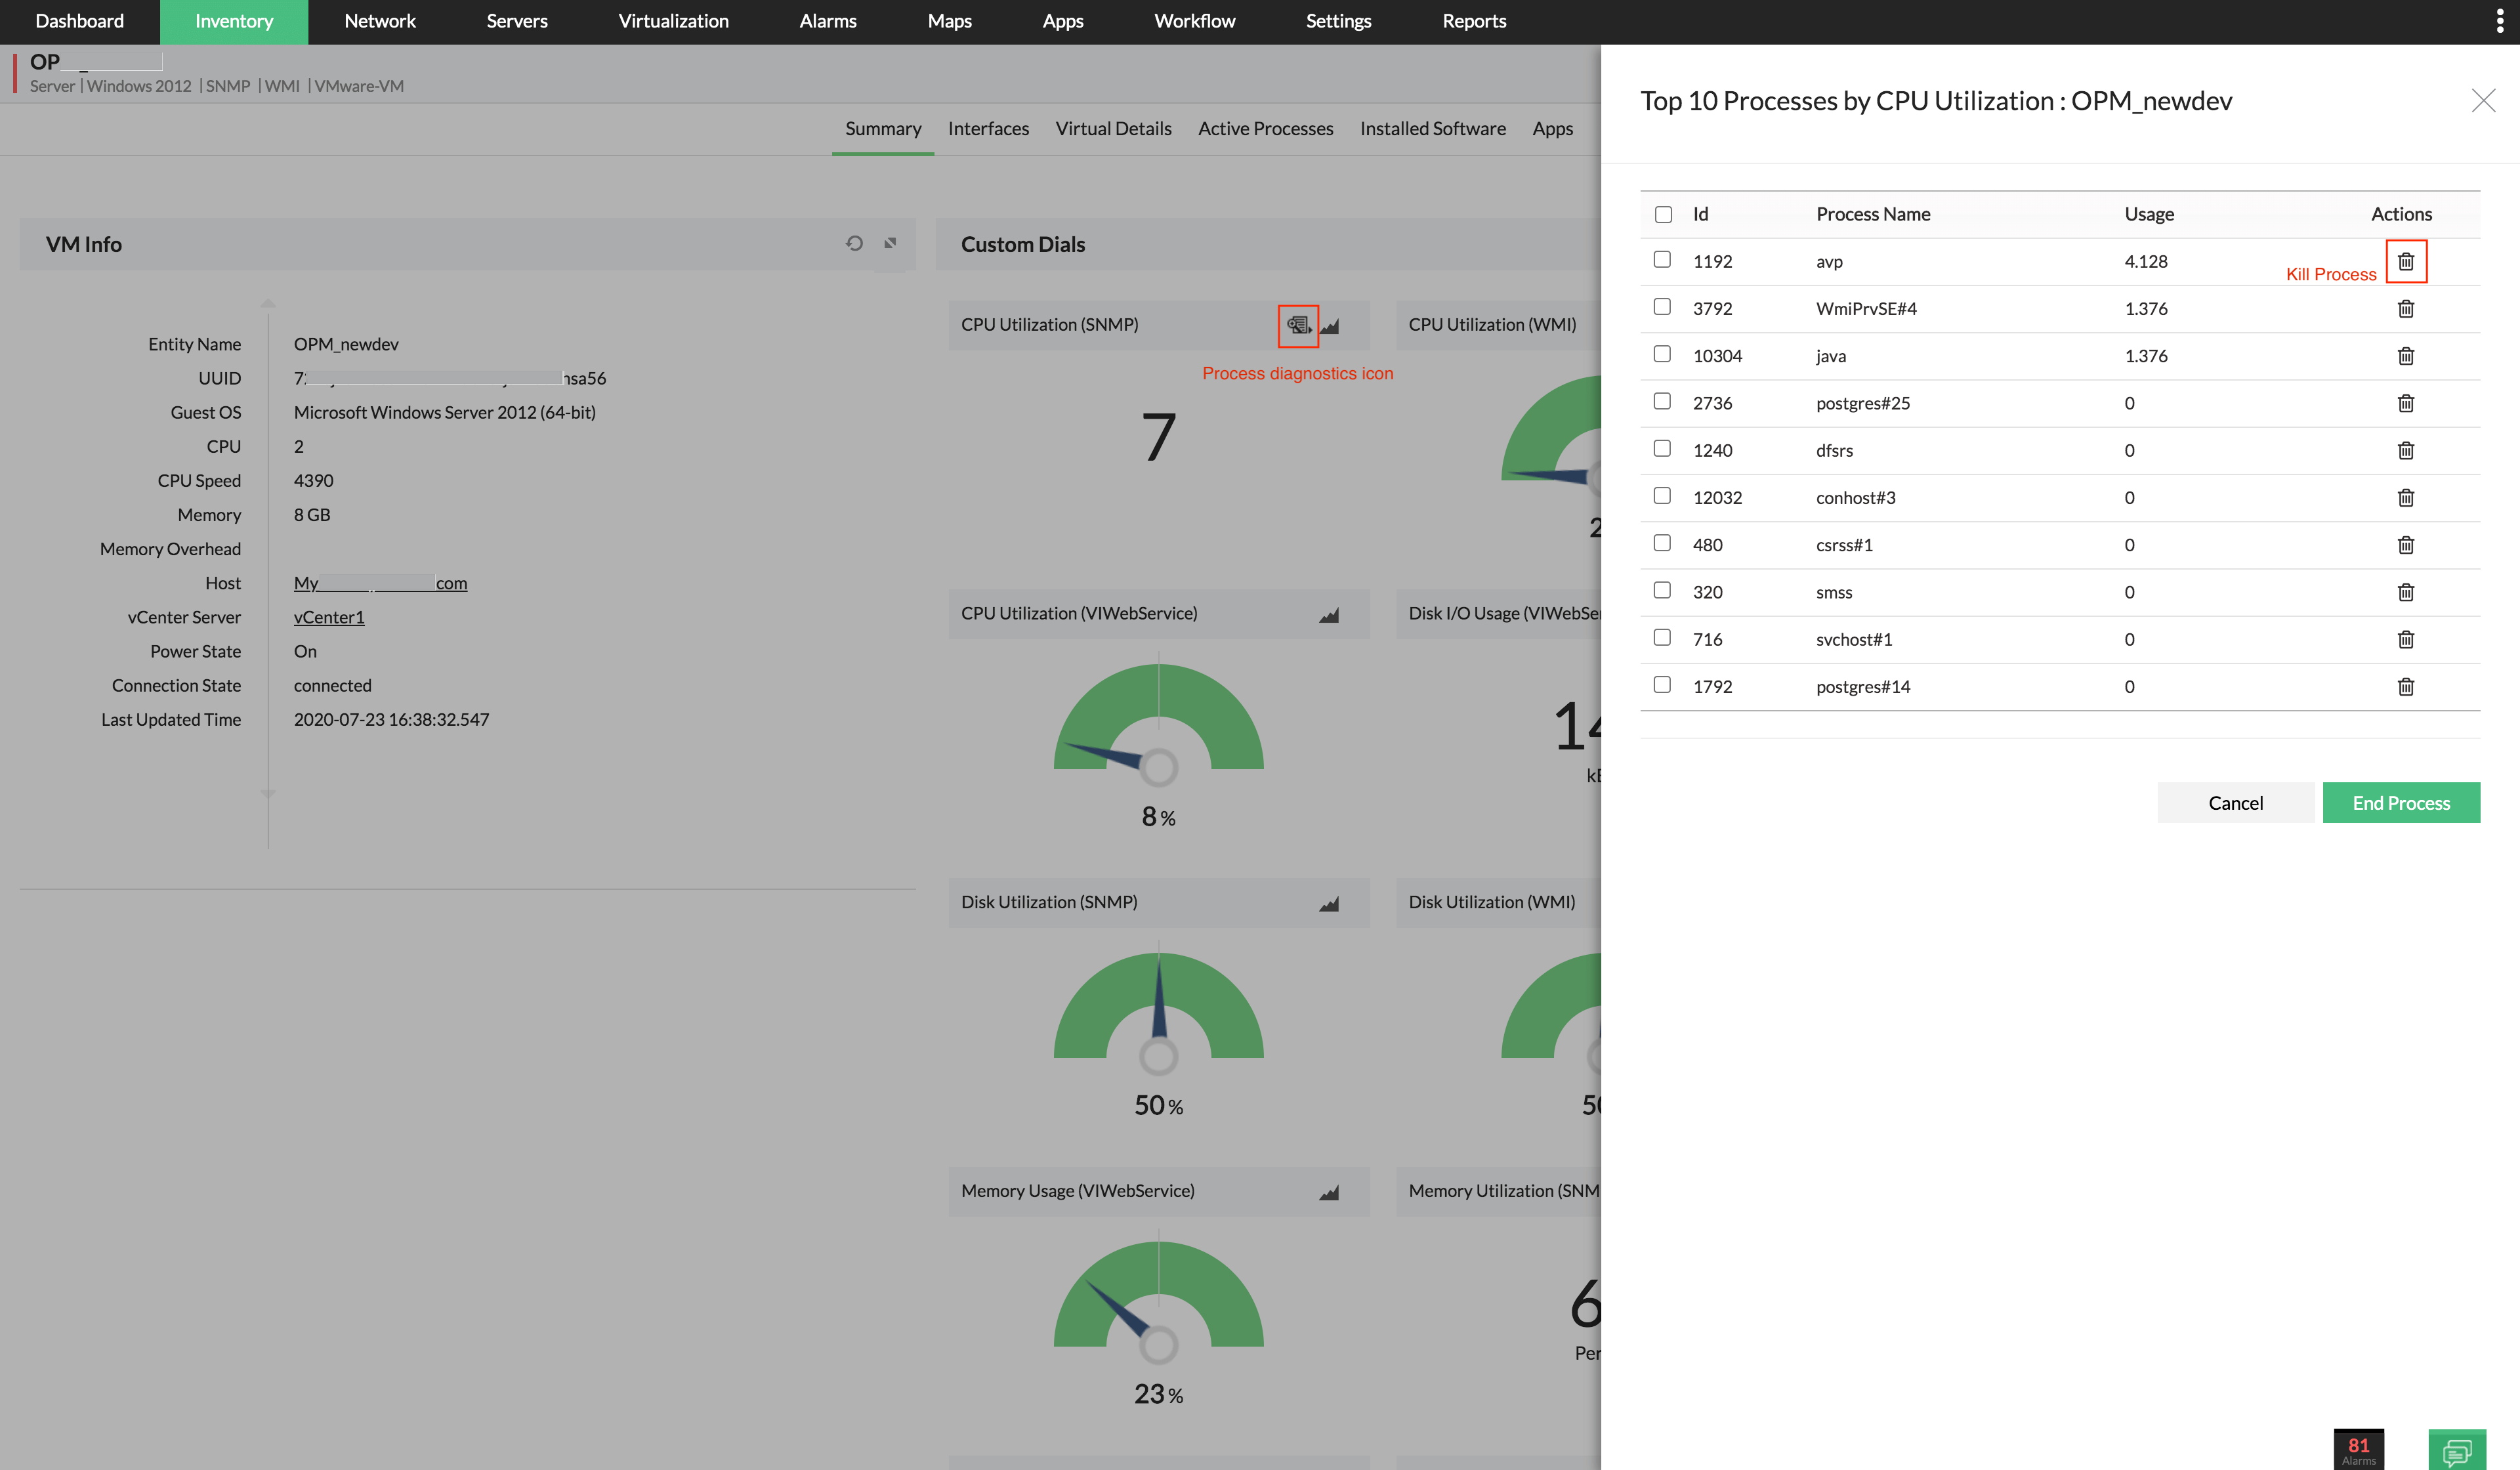The height and width of the screenshot is (1470, 2520).
Task: Select all processes with header checkbox
Action: click(x=1663, y=215)
